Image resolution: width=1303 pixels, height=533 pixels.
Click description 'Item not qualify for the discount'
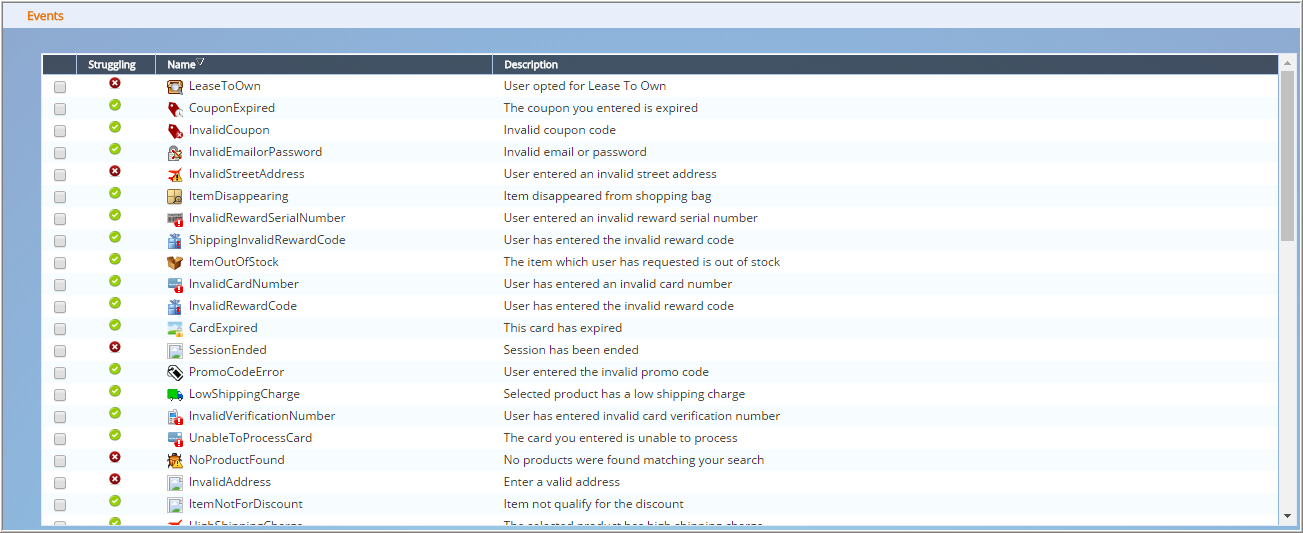click(x=594, y=504)
